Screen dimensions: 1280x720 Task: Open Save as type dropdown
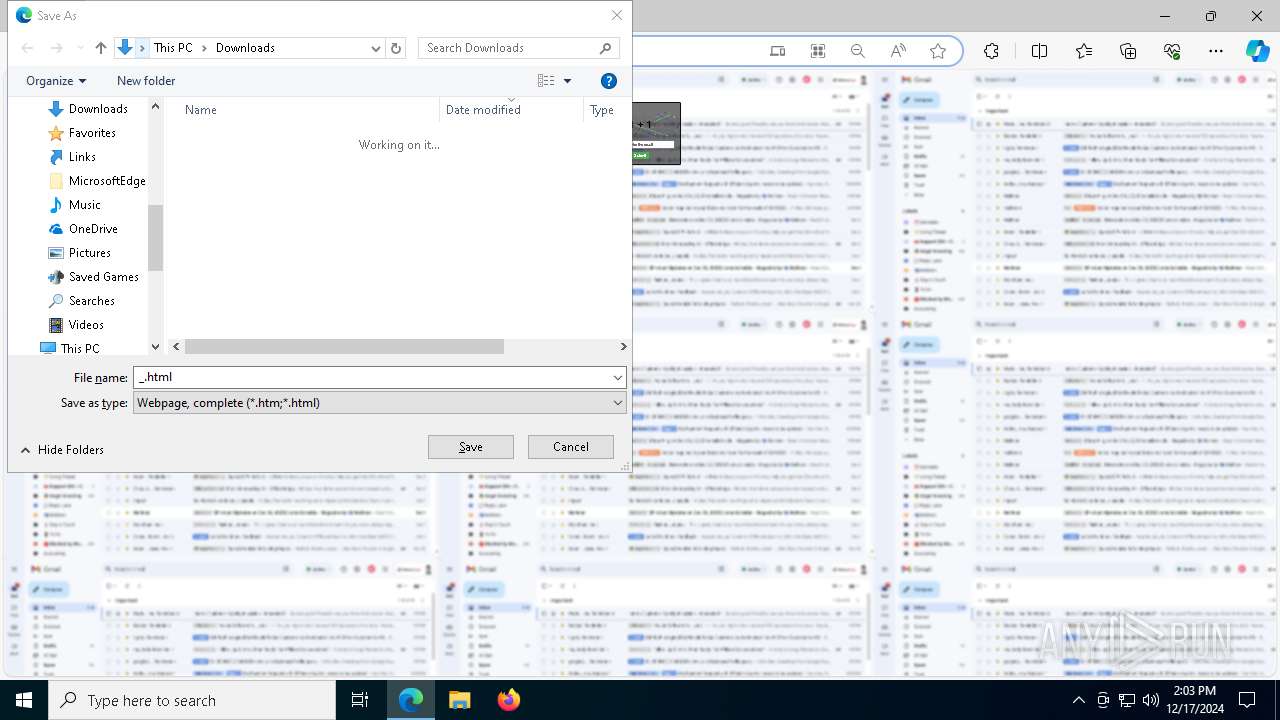[379, 403]
